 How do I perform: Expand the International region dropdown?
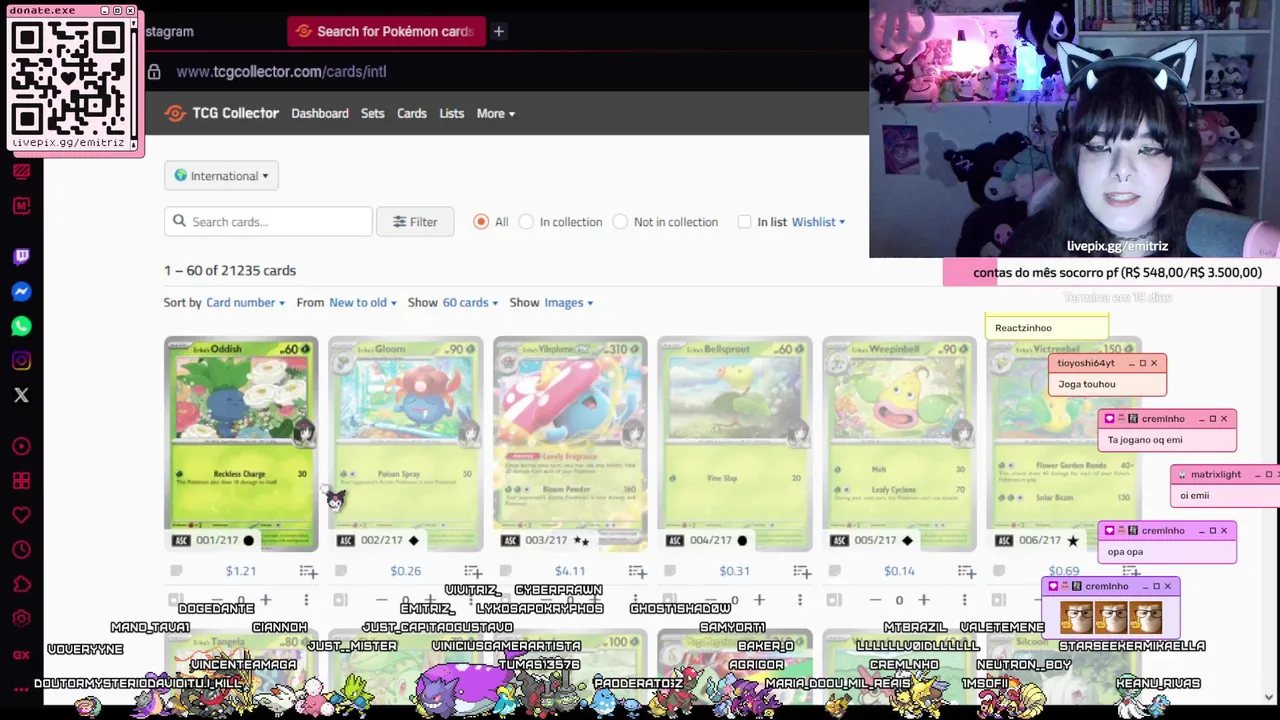pyautogui.click(x=221, y=175)
